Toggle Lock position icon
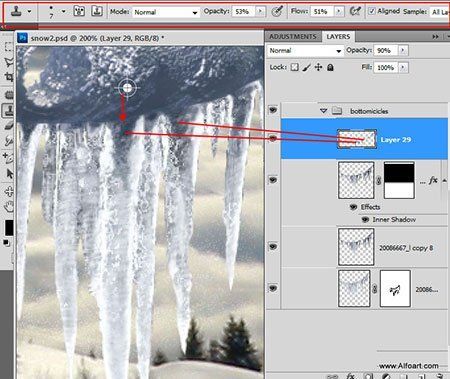The height and width of the screenshot is (379, 450). (318, 67)
